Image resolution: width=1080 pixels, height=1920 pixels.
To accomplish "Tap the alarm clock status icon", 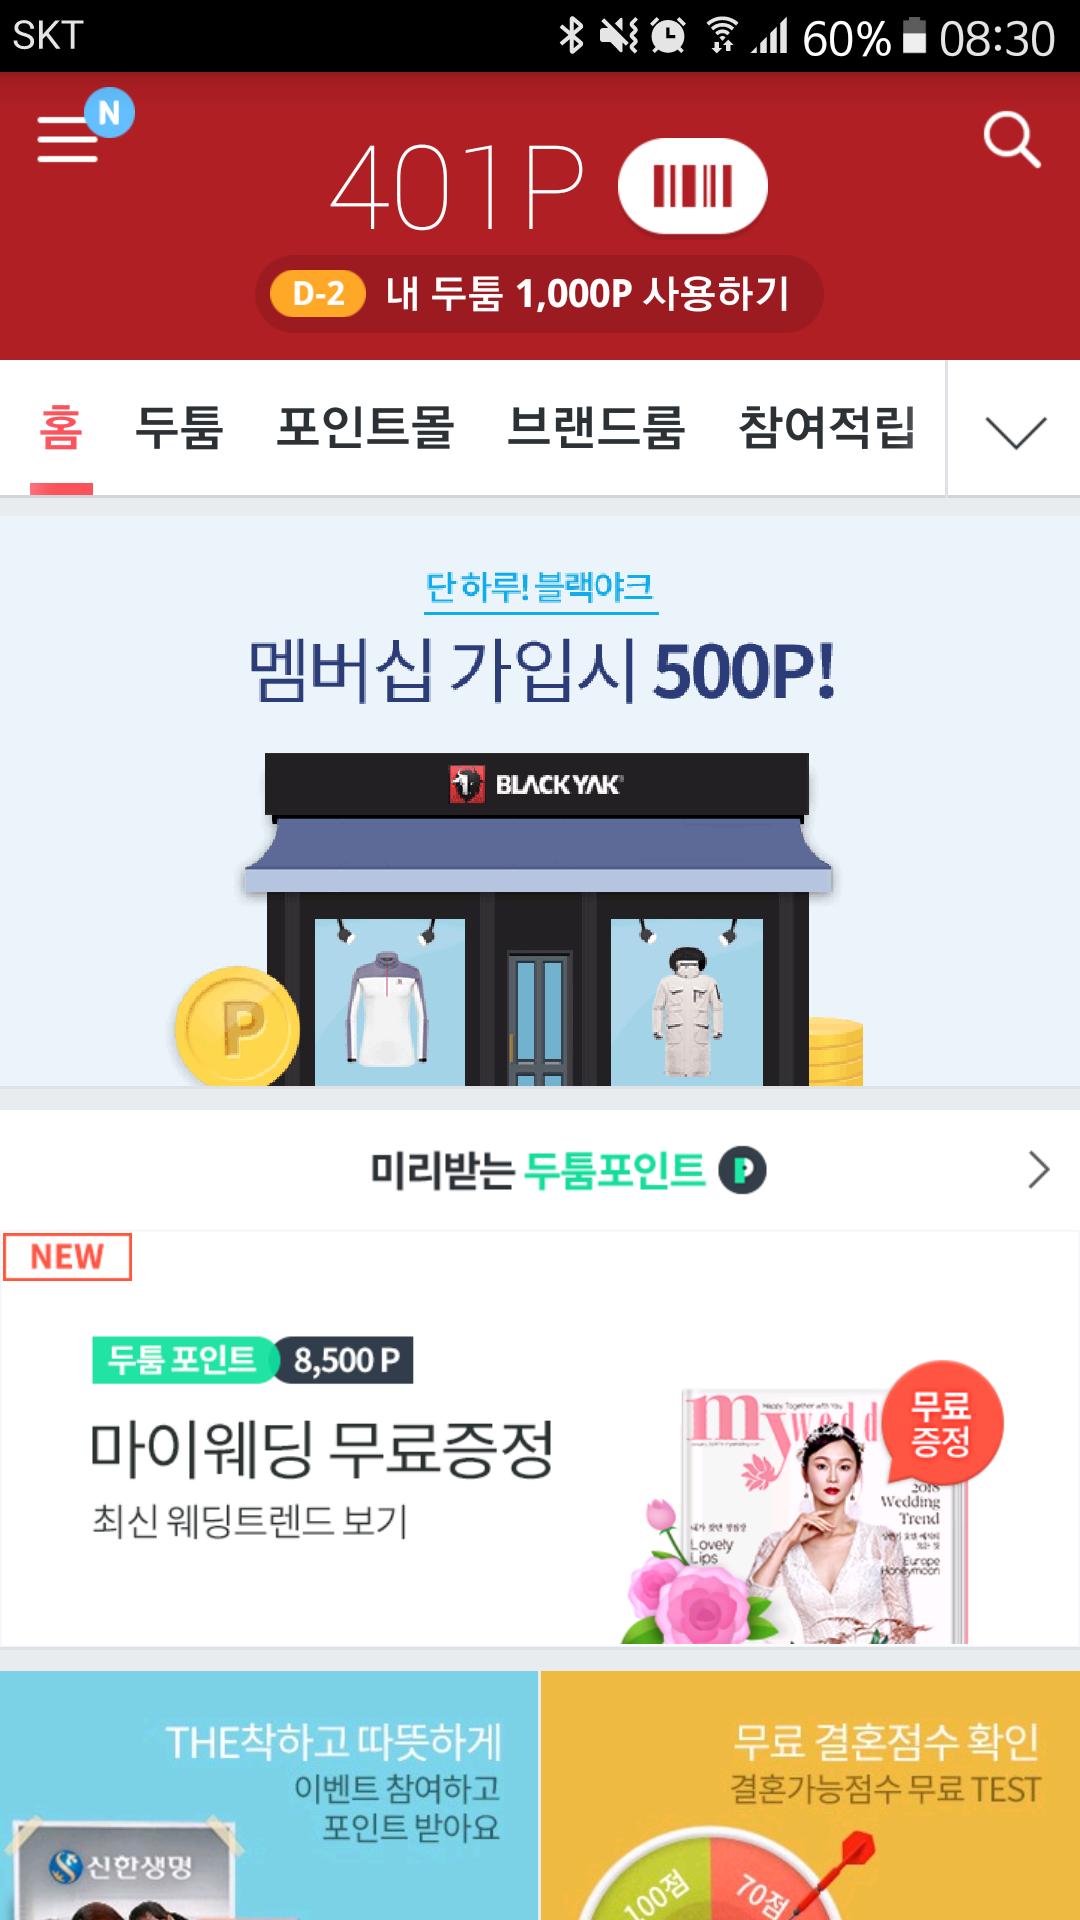I will point(668,37).
